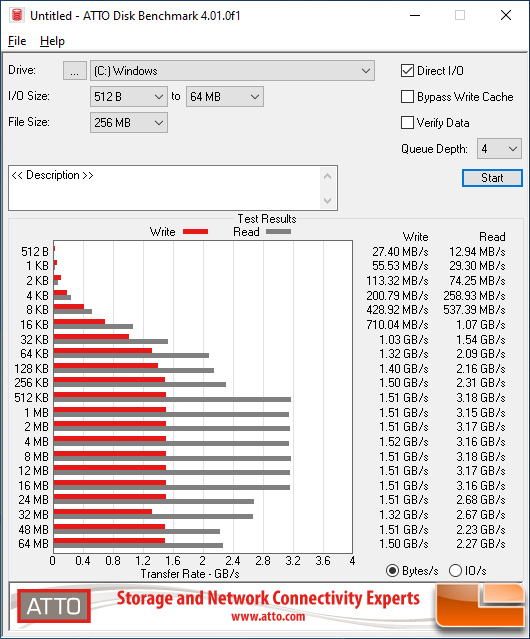
Task: Click the 258.93 MB/s read value
Action: 474,295
